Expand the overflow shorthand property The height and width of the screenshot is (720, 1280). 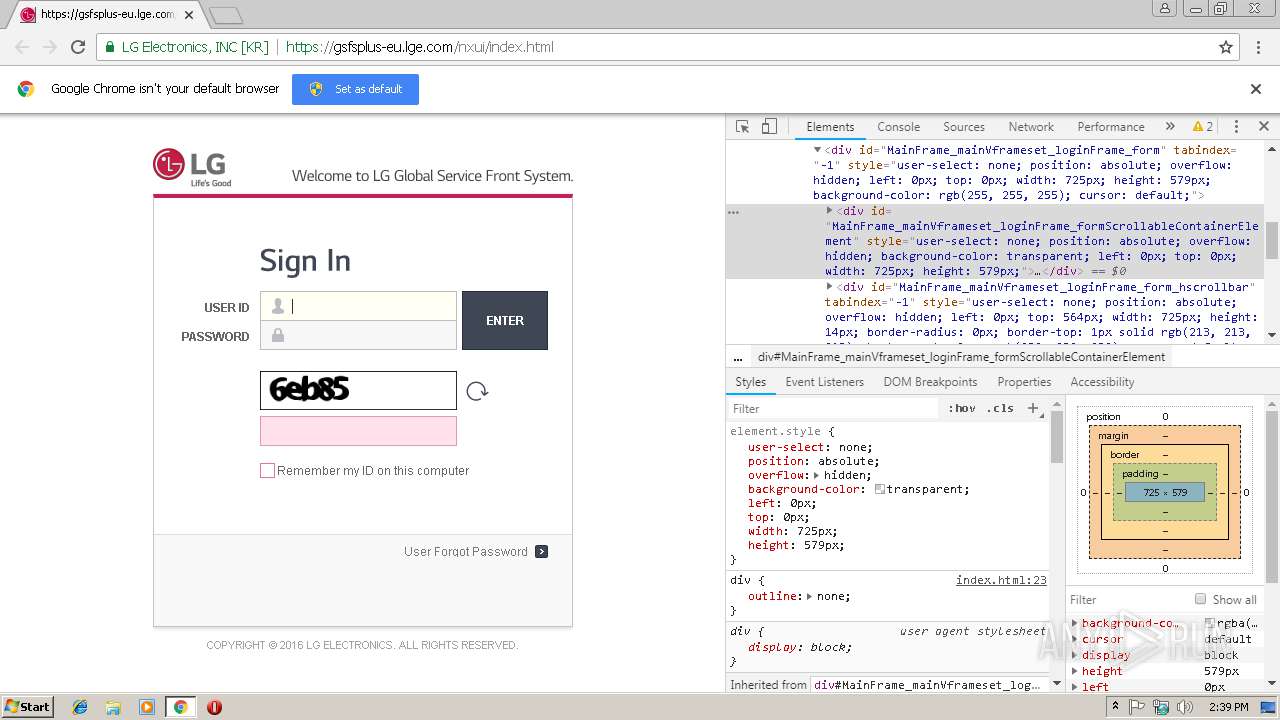pos(817,475)
